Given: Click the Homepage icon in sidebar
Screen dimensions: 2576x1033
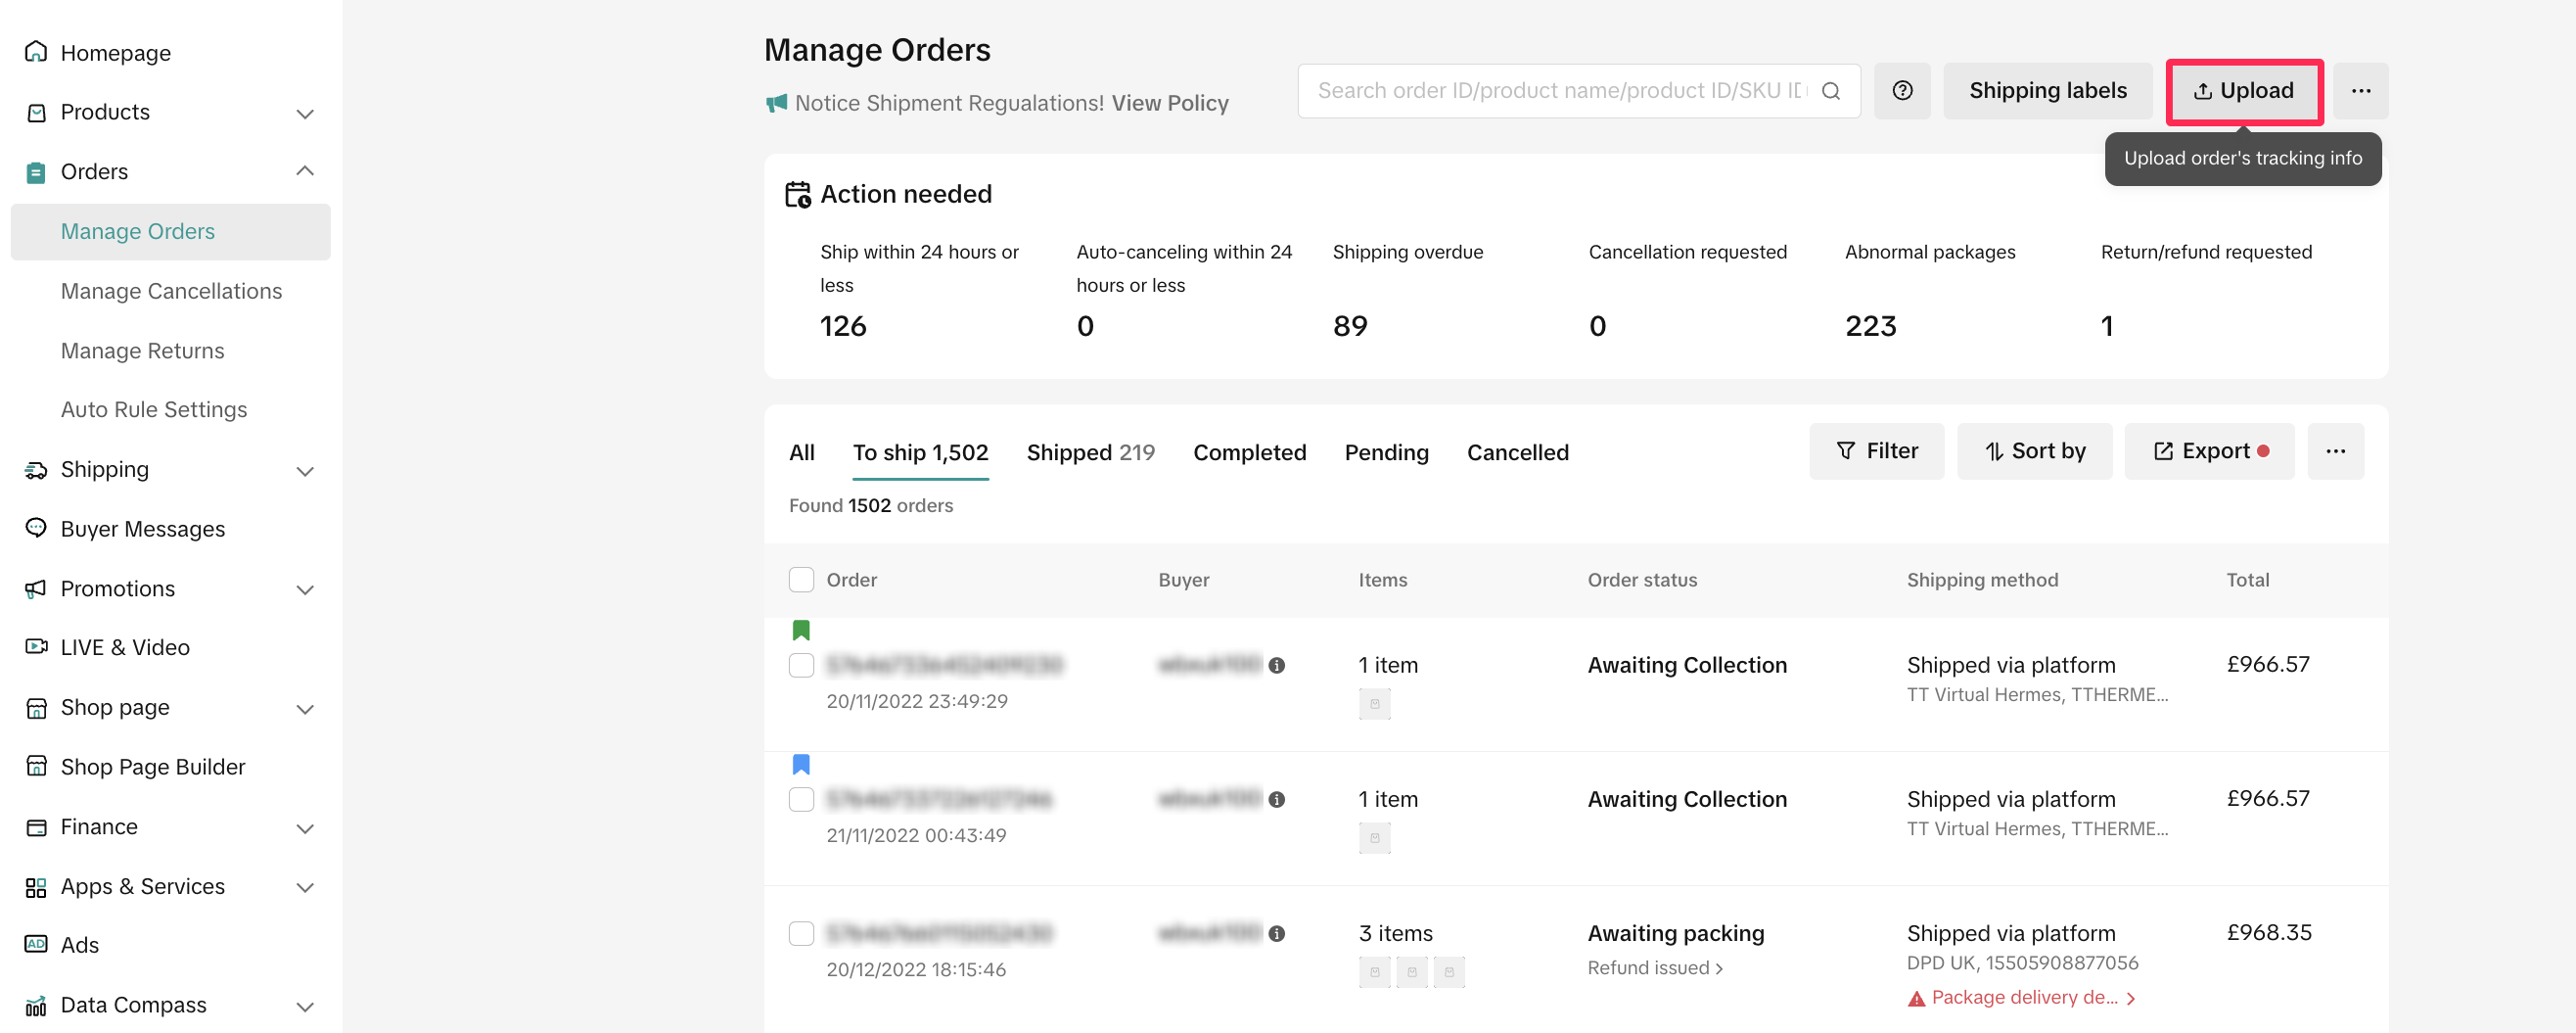Looking at the screenshot, I should (36, 52).
